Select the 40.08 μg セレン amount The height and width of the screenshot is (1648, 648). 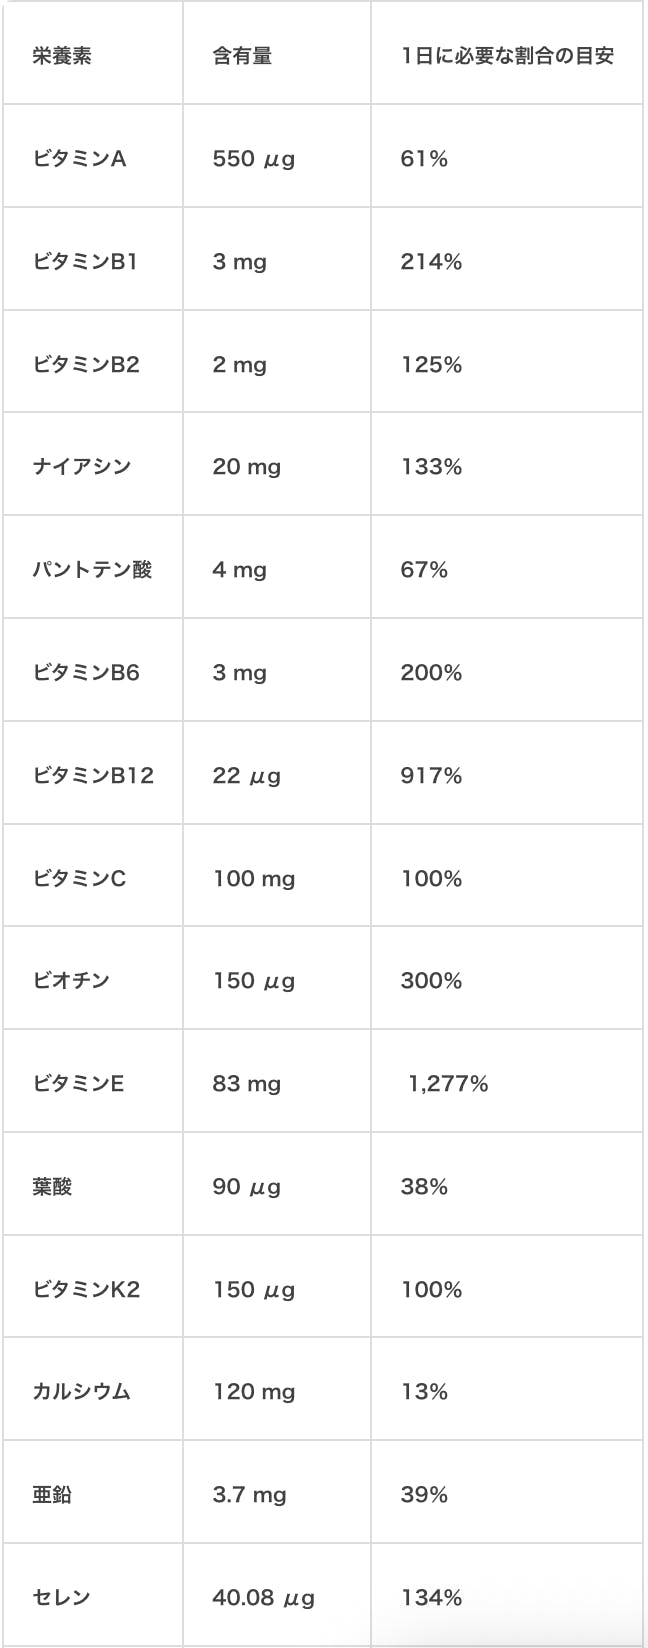[263, 1598]
